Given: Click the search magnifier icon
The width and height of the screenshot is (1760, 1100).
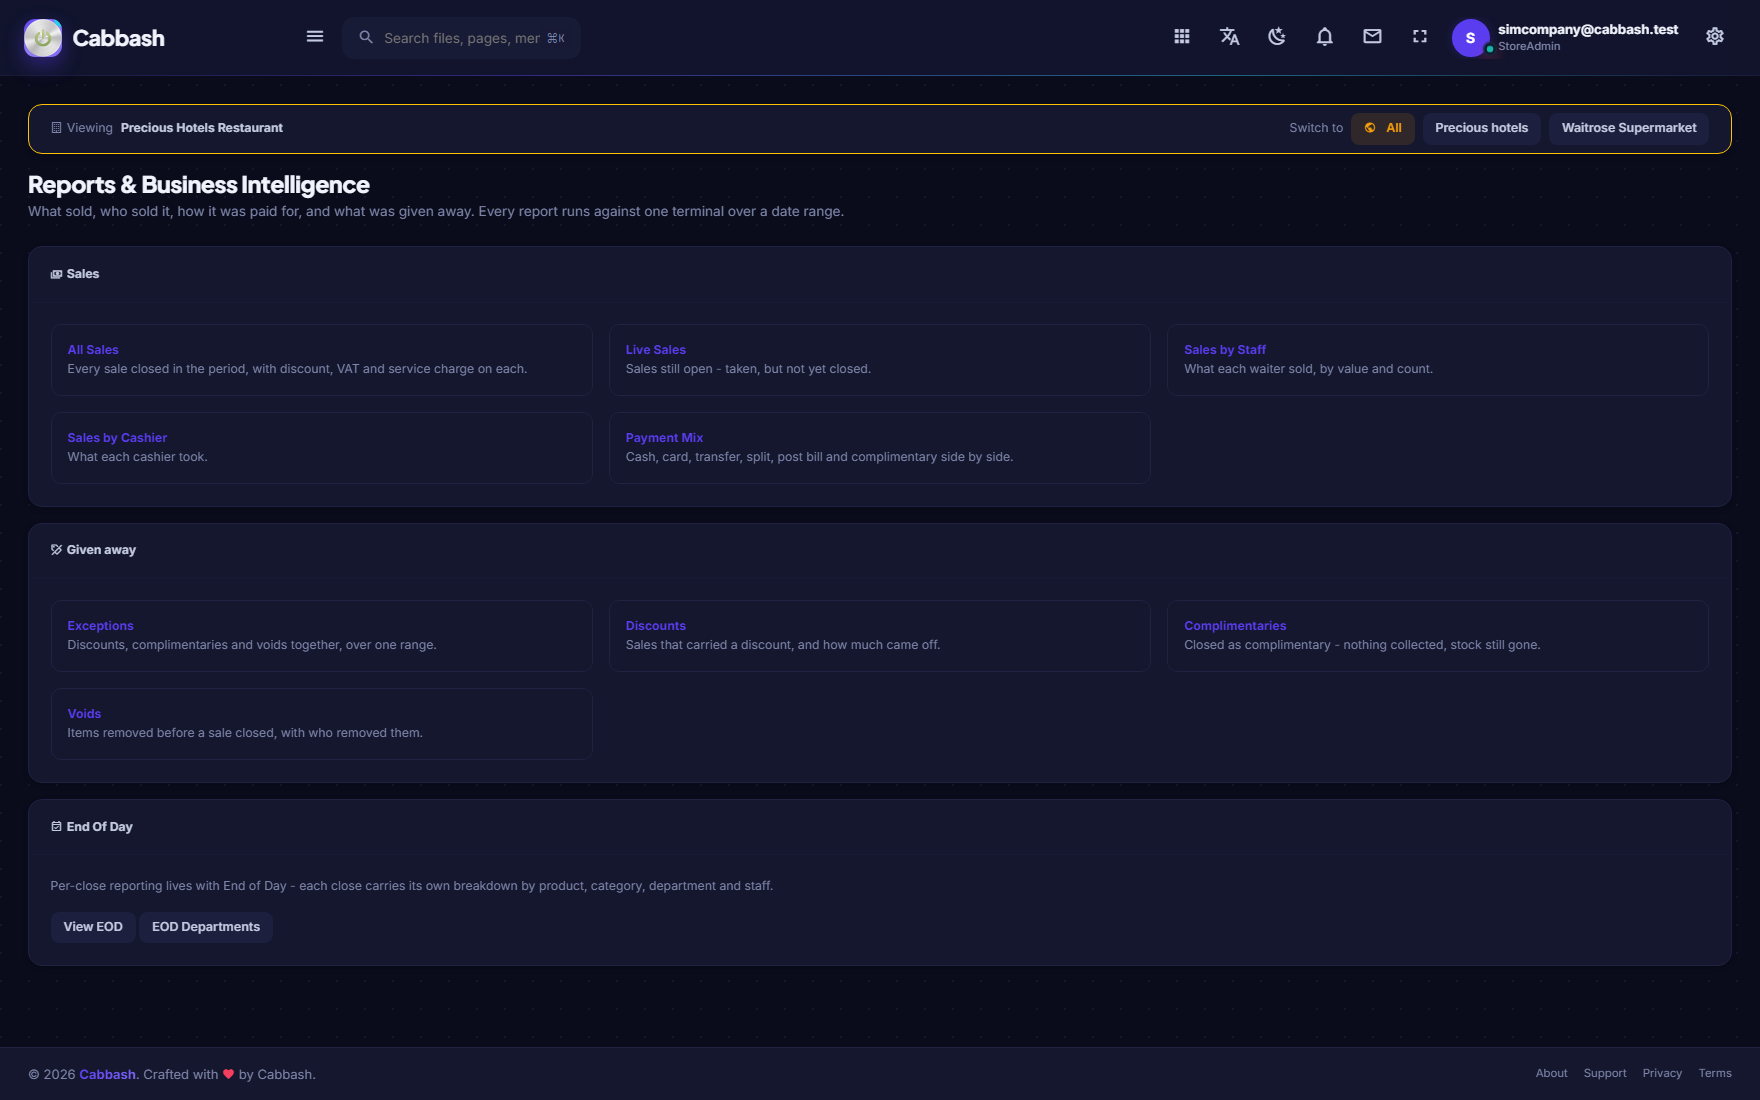Looking at the screenshot, I should click(366, 37).
